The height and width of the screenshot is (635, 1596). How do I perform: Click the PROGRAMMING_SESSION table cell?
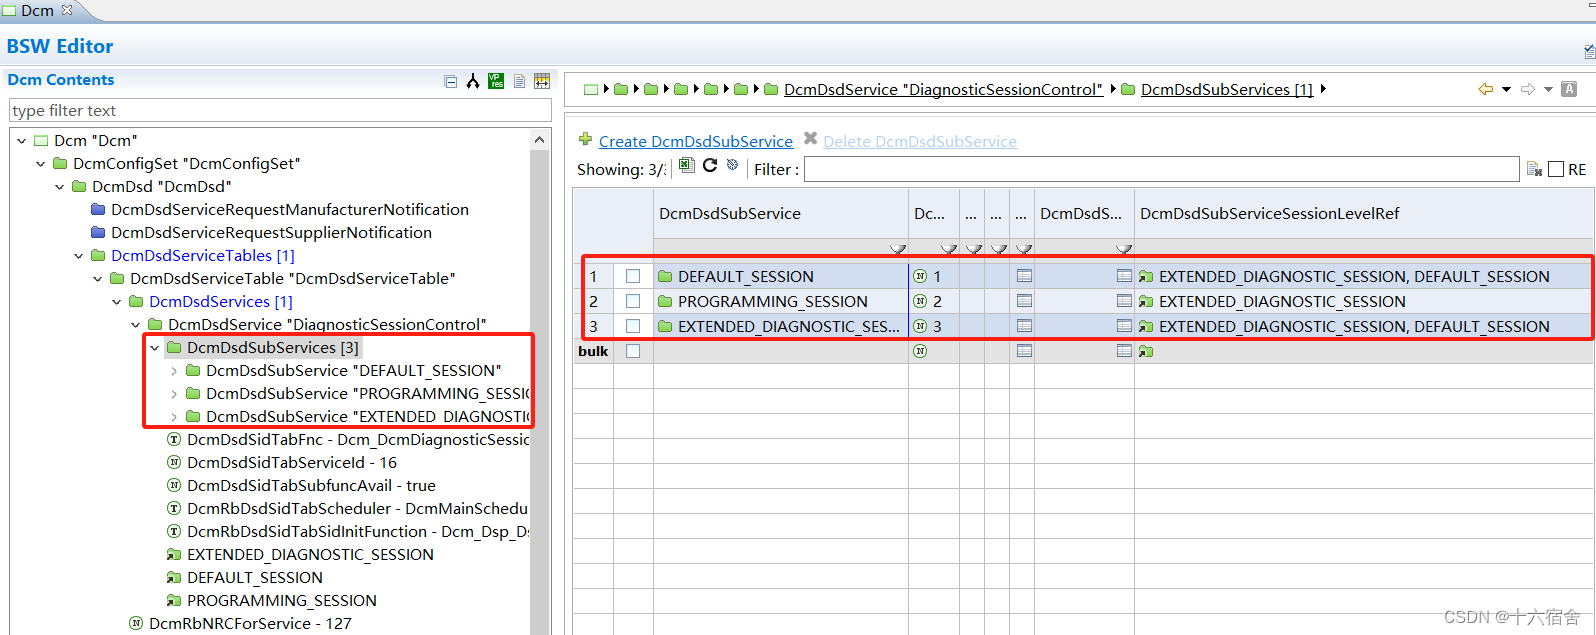coord(780,301)
